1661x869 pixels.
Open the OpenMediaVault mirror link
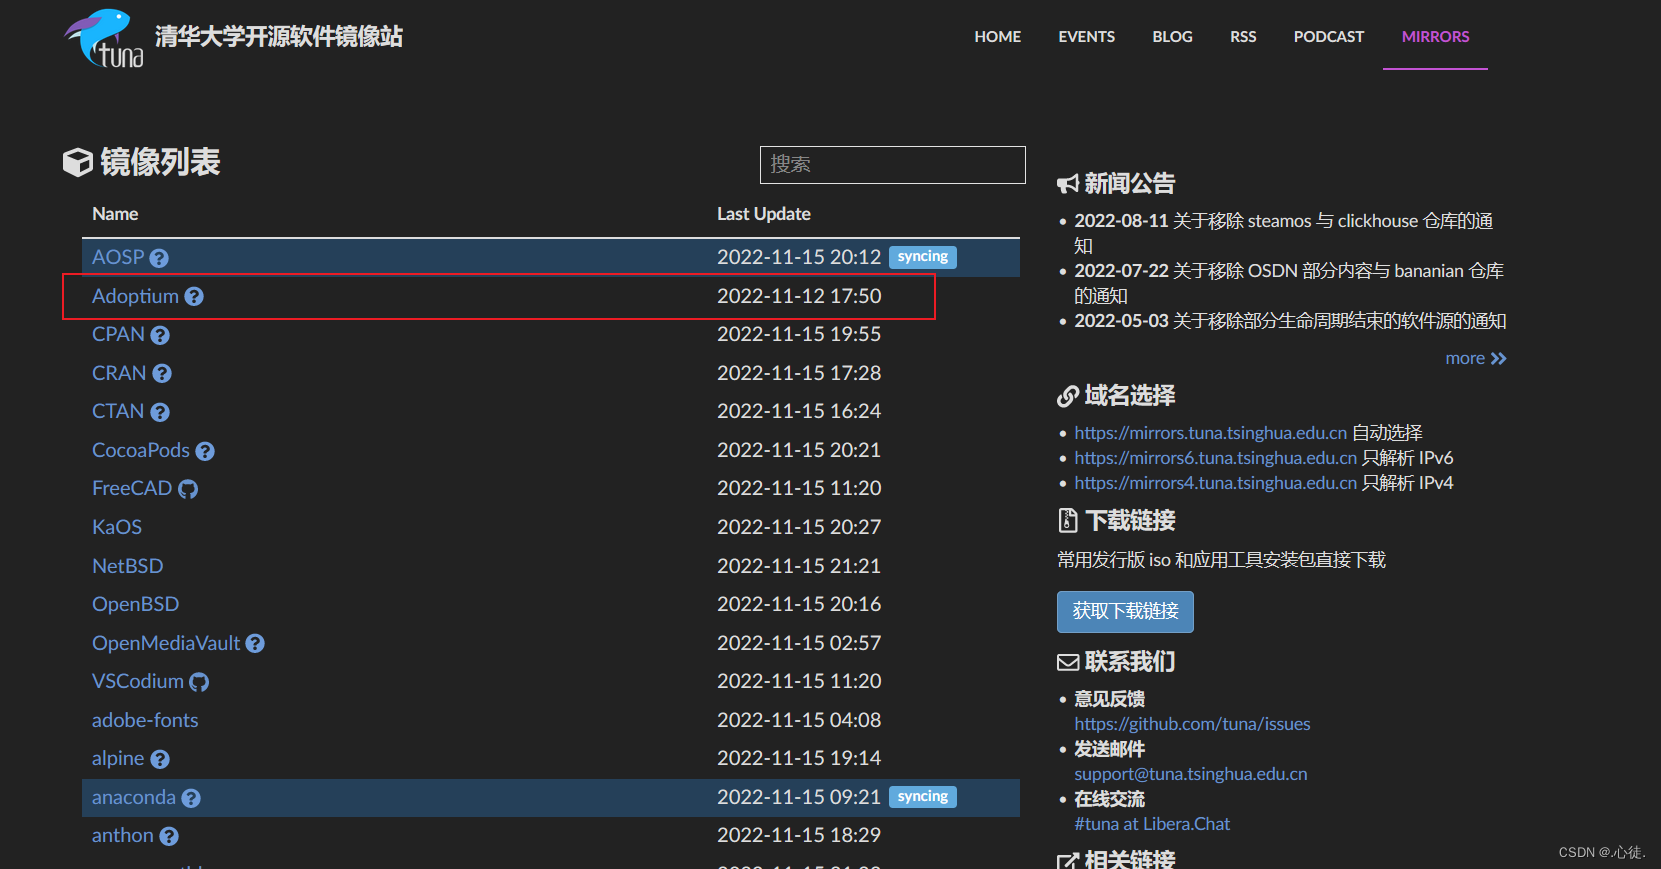tap(166, 643)
